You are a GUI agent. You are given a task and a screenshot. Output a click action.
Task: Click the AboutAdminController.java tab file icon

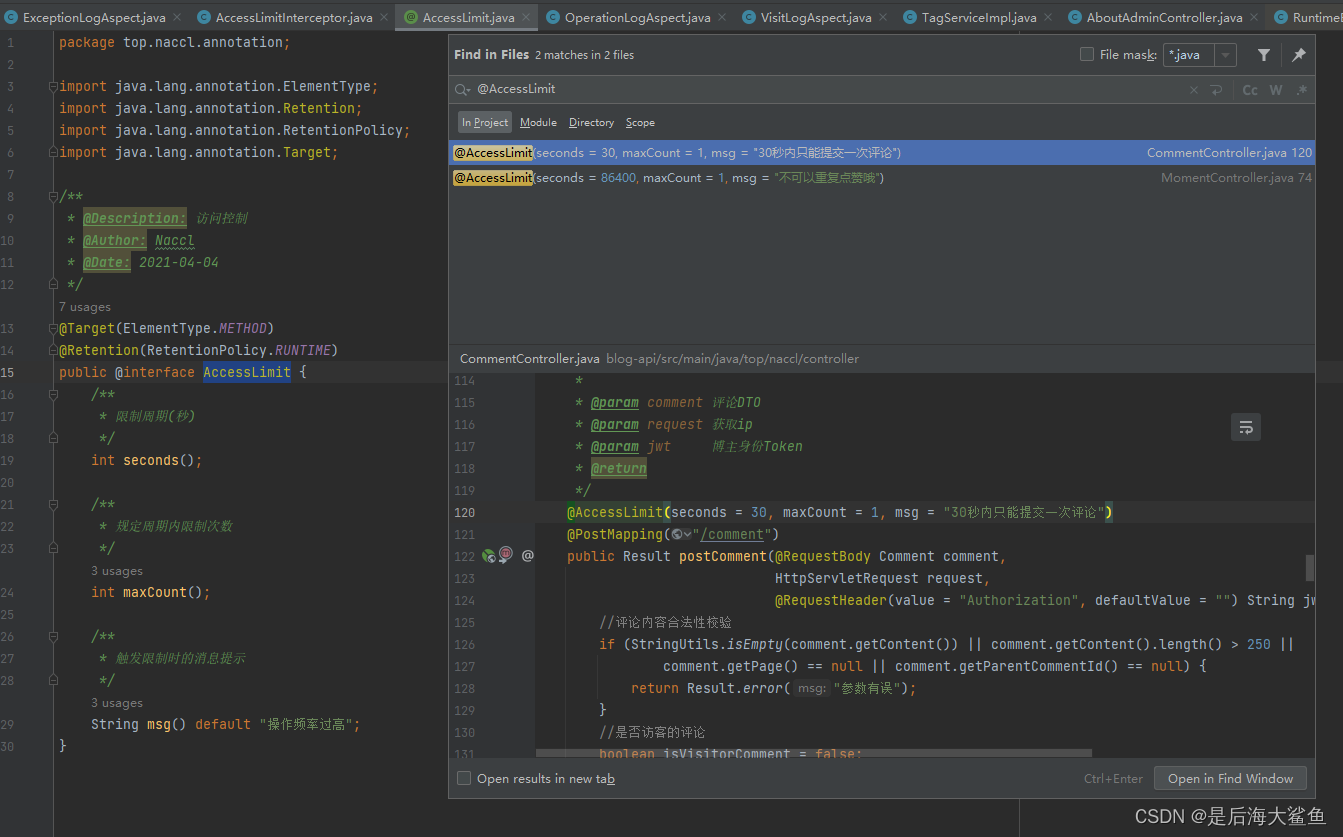(x=1075, y=18)
